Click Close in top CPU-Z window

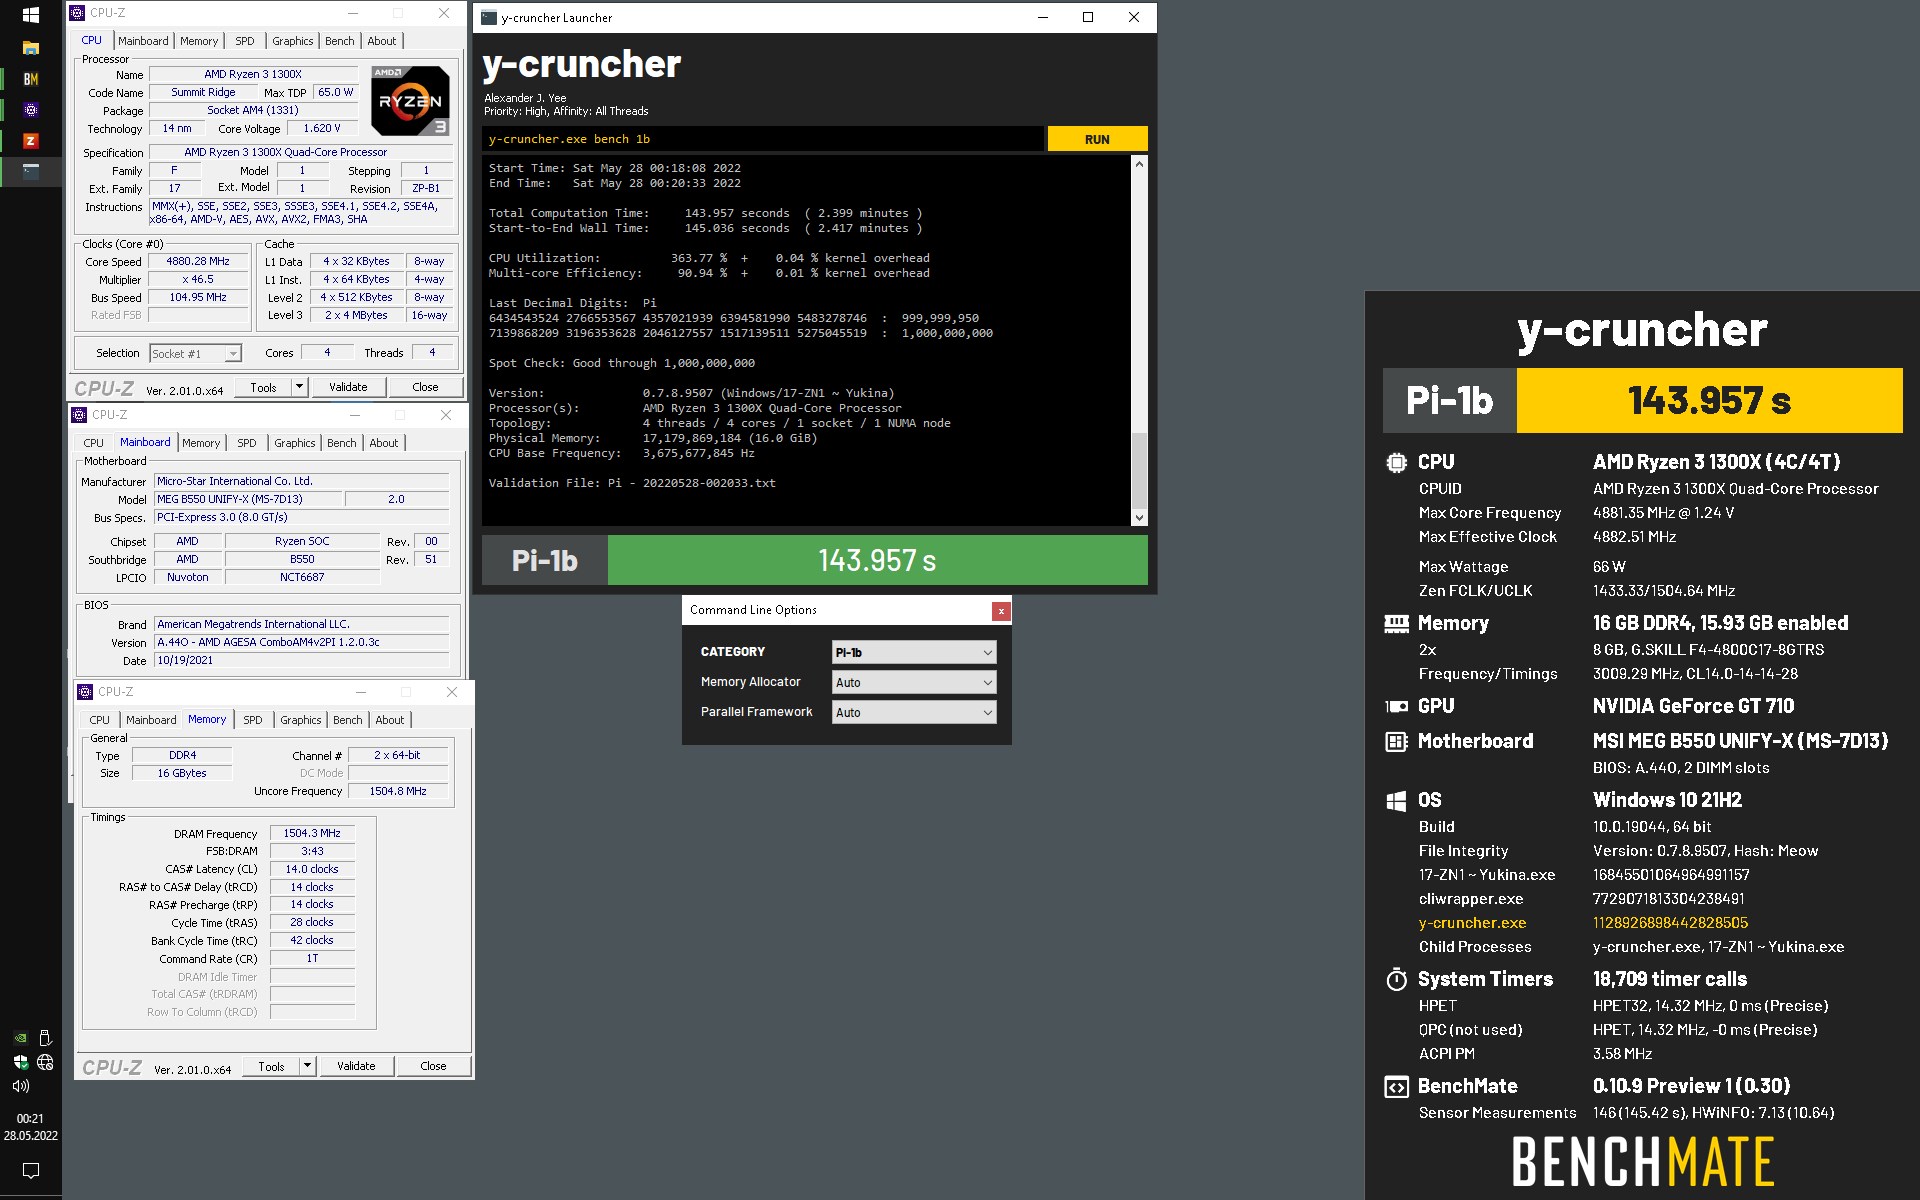coord(425,387)
